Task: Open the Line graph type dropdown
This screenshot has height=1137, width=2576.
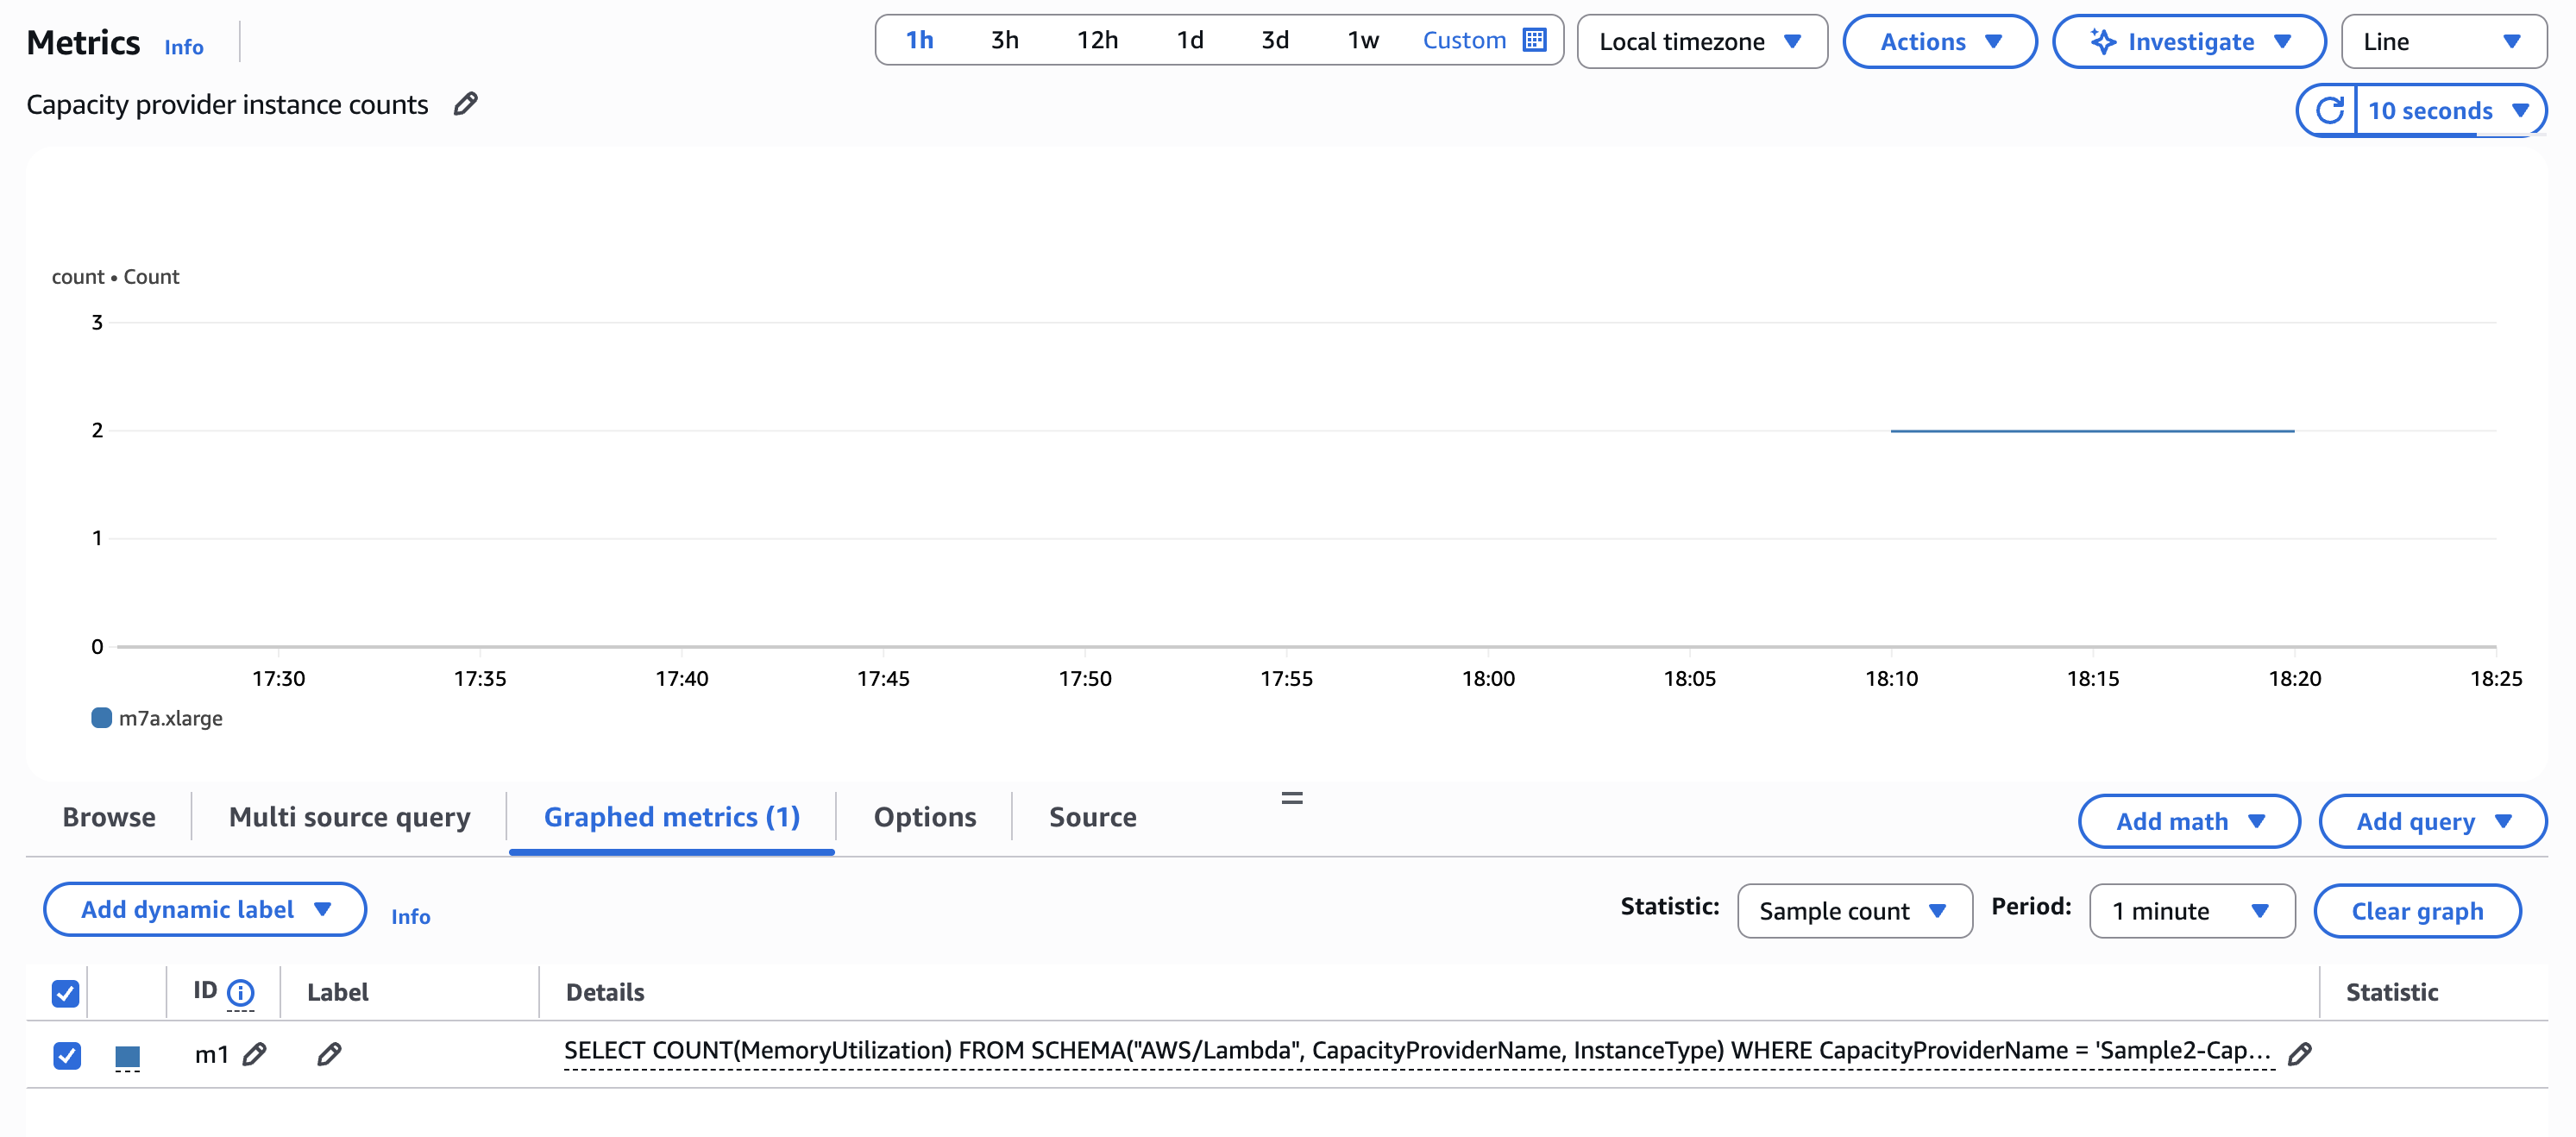Action: [2443, 41]
